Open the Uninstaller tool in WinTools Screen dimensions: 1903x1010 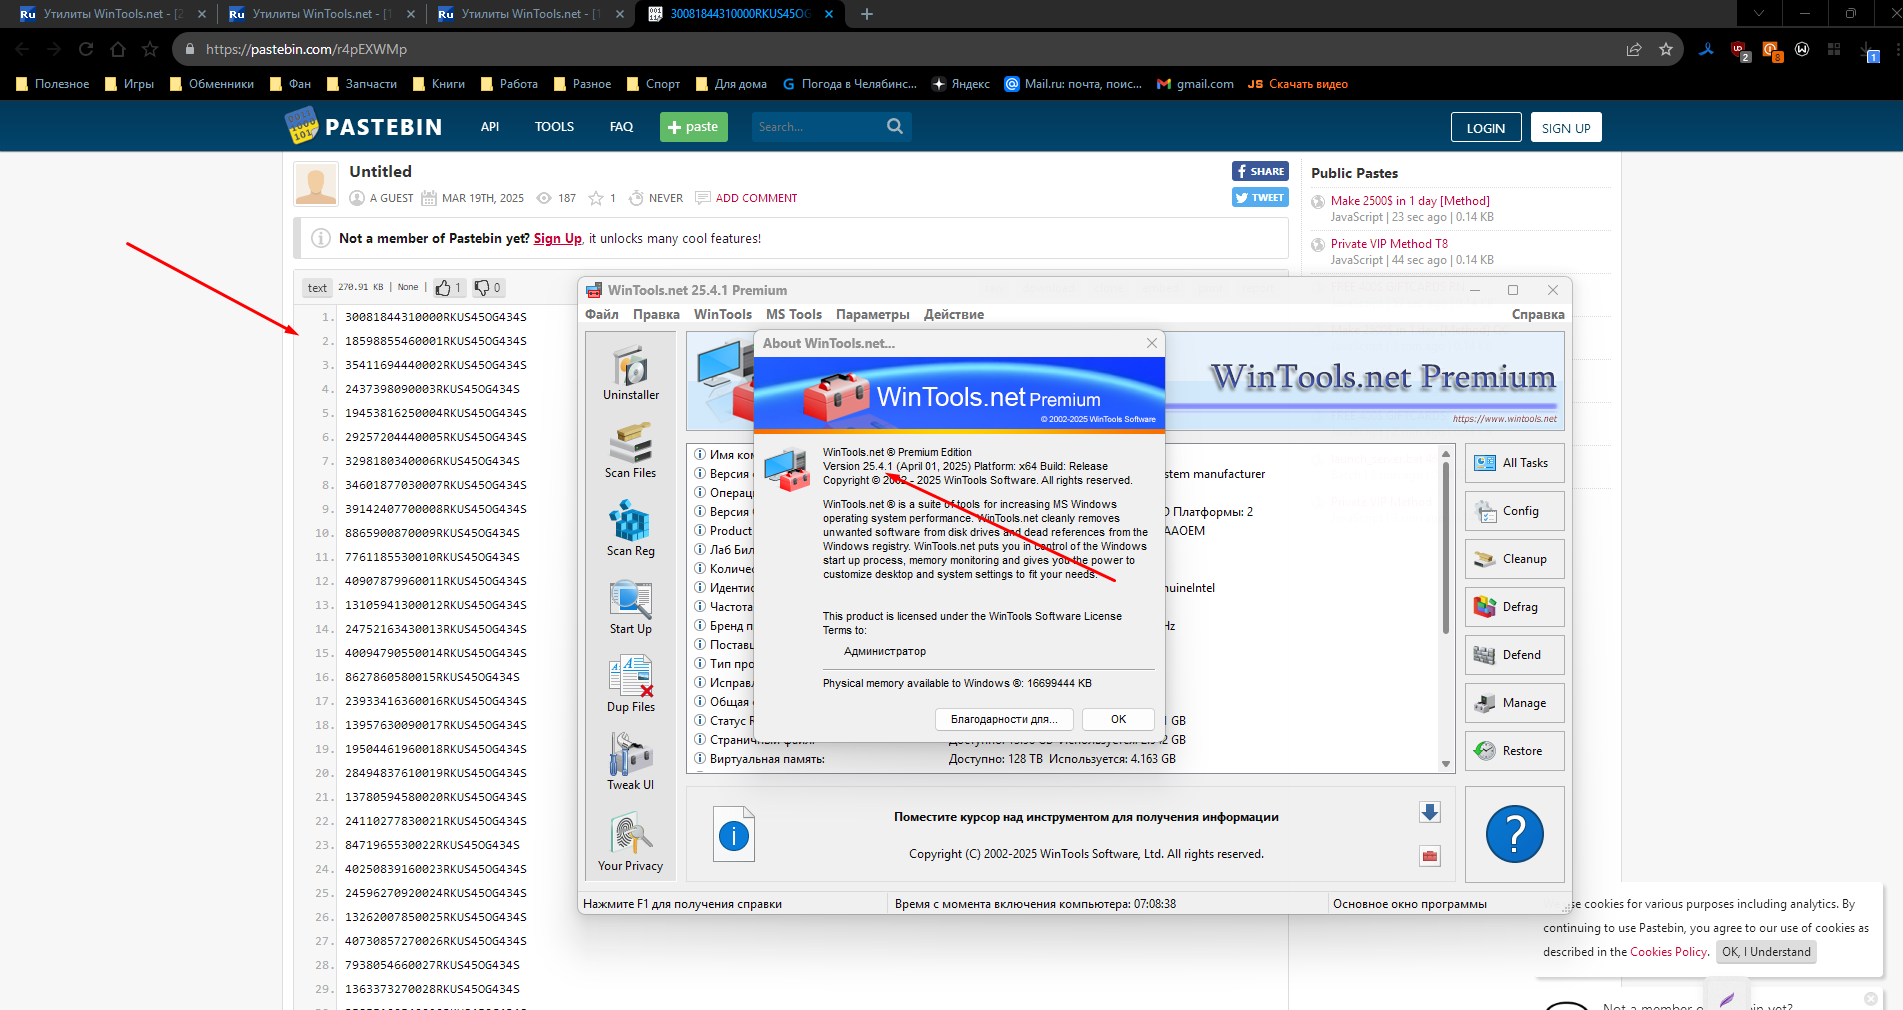coord(631,373)
